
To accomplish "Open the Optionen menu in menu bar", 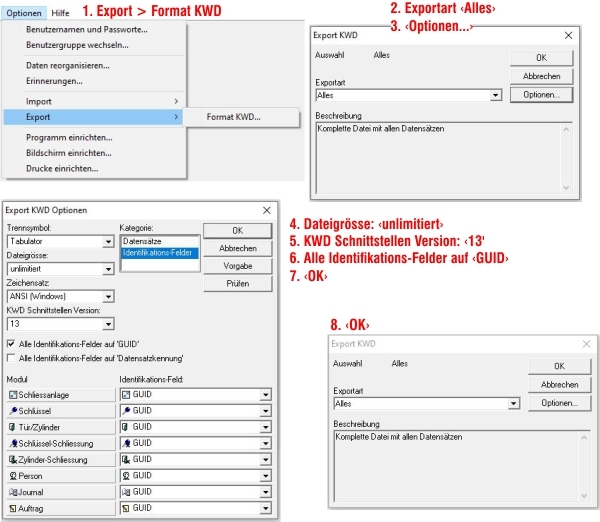I will pos(22,13).
